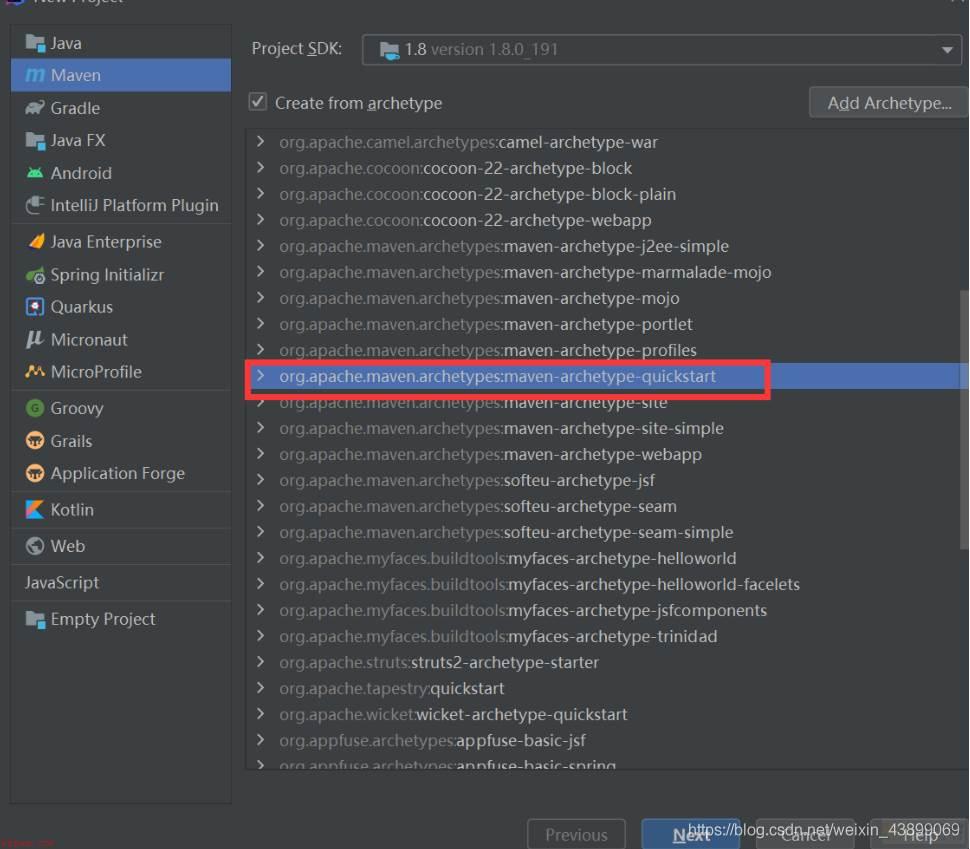The height and width of the screenshot is (849, 970).
Task: Expand the camel-archetype-war entry
Action: 260,142
